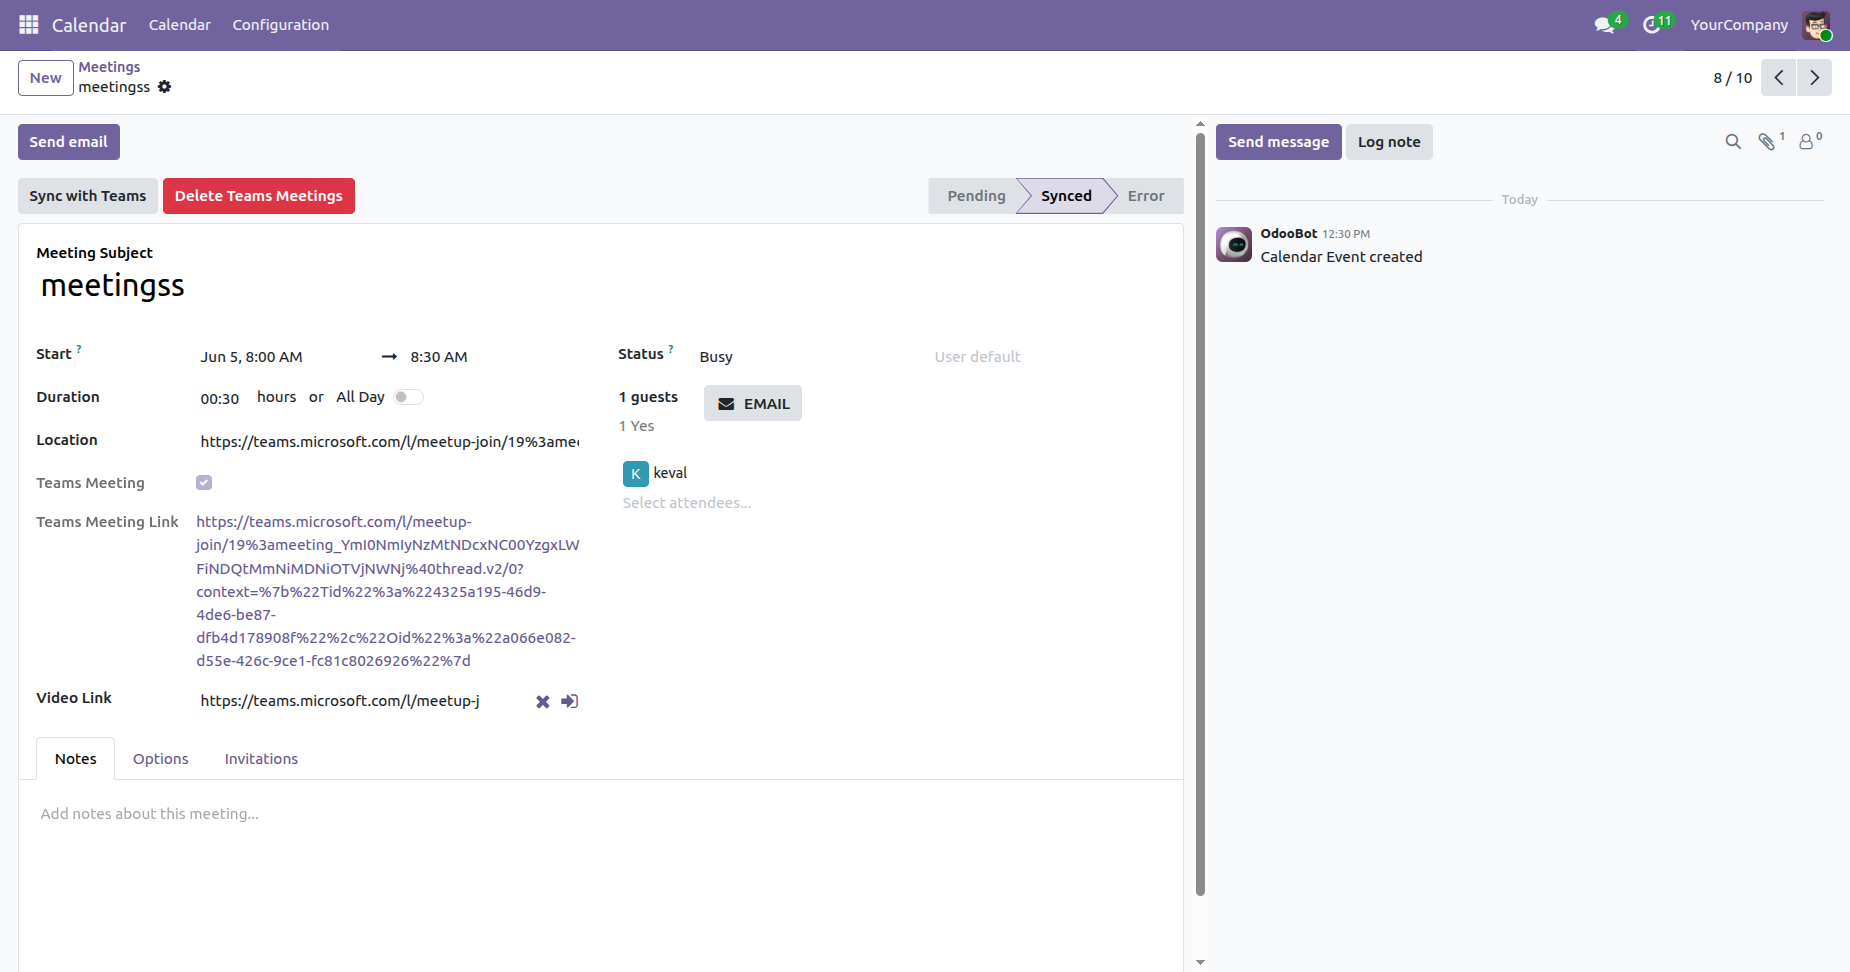This screenshot has width=1850, height=972.
Task: Click the end time 8:30 AM
Action: [x=439, y=357]
